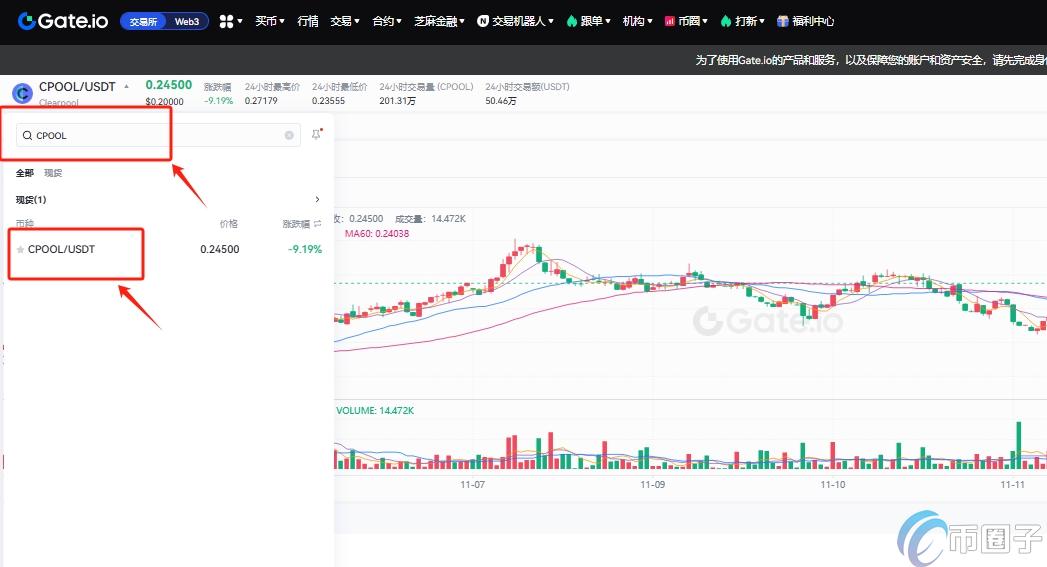Open the 买币 dropdown menu
1047x567 pixels.
(x=270, y=21)
